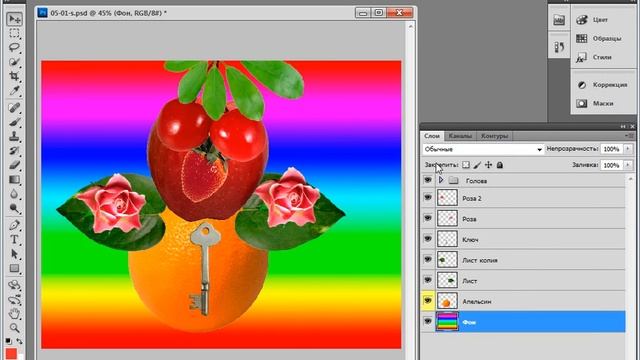Viewport: 640px width, 360px height.
Task: Select the 3D Orbit camera tool
Action: click(x=14, y=300)
